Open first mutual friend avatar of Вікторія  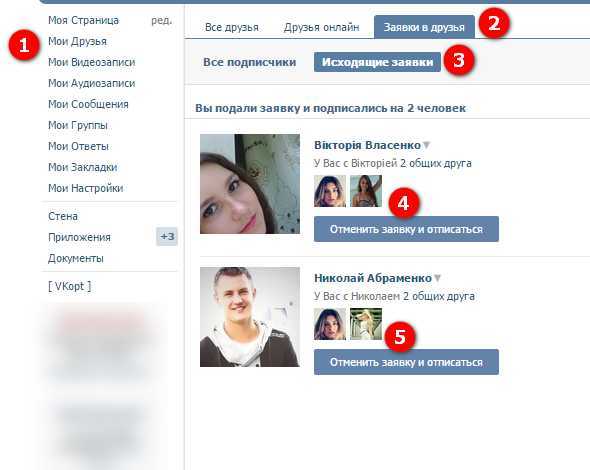(x=330, y=191)
